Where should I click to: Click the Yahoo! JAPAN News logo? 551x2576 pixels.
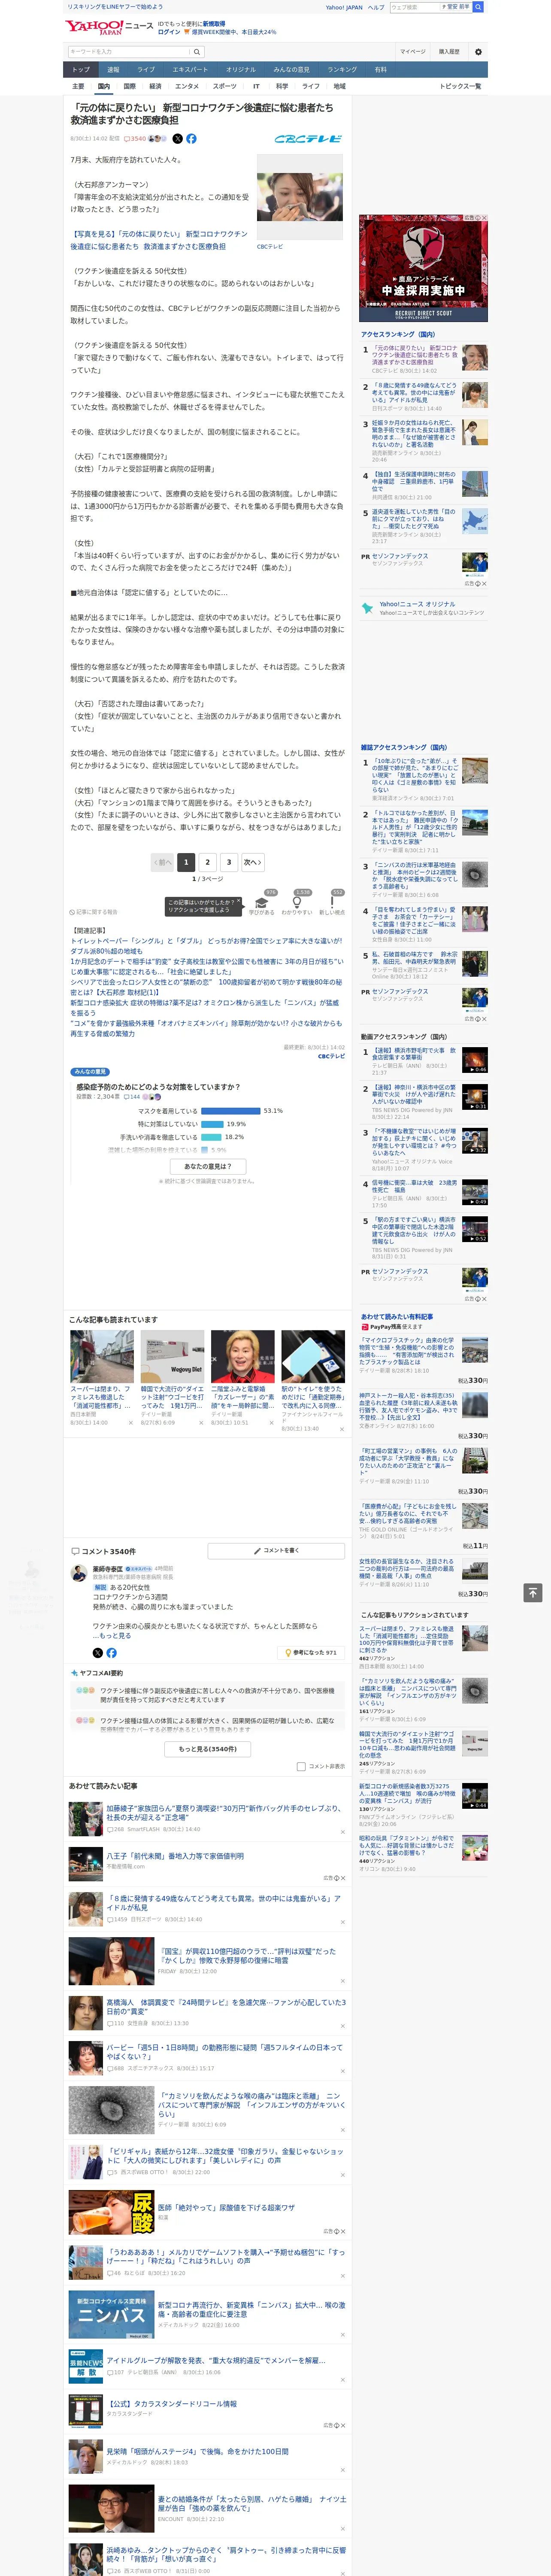pos(110,27)
